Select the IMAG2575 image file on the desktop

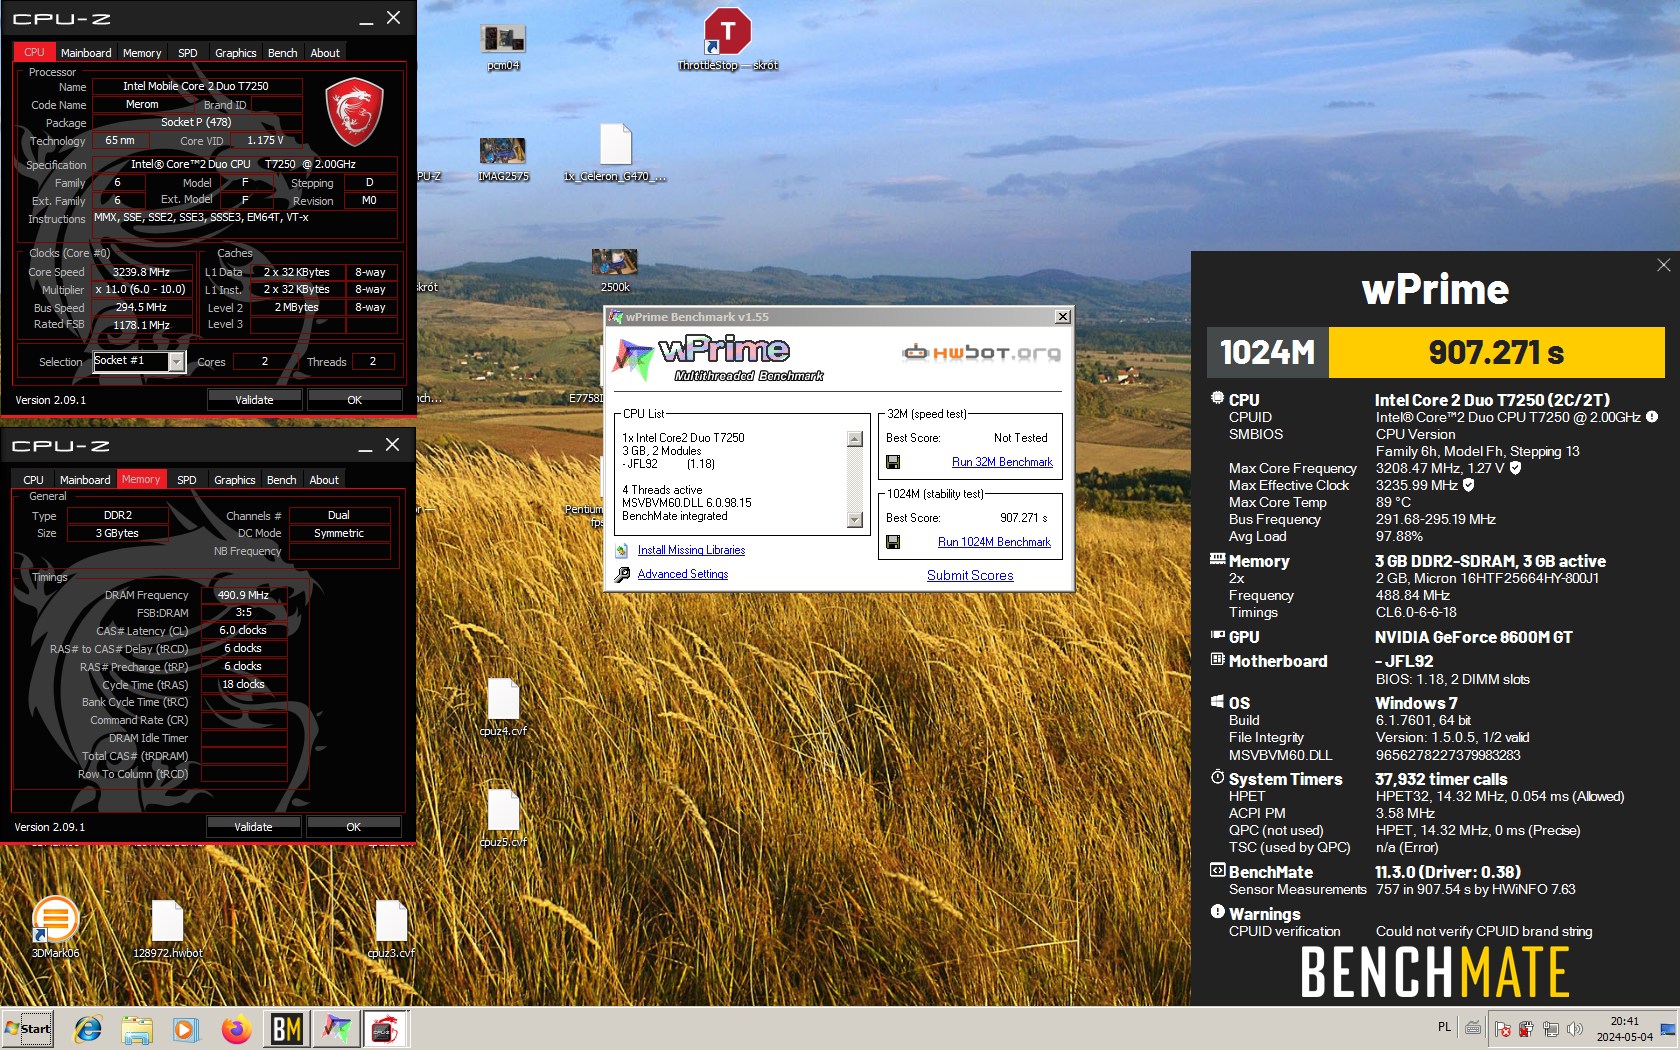503,157
